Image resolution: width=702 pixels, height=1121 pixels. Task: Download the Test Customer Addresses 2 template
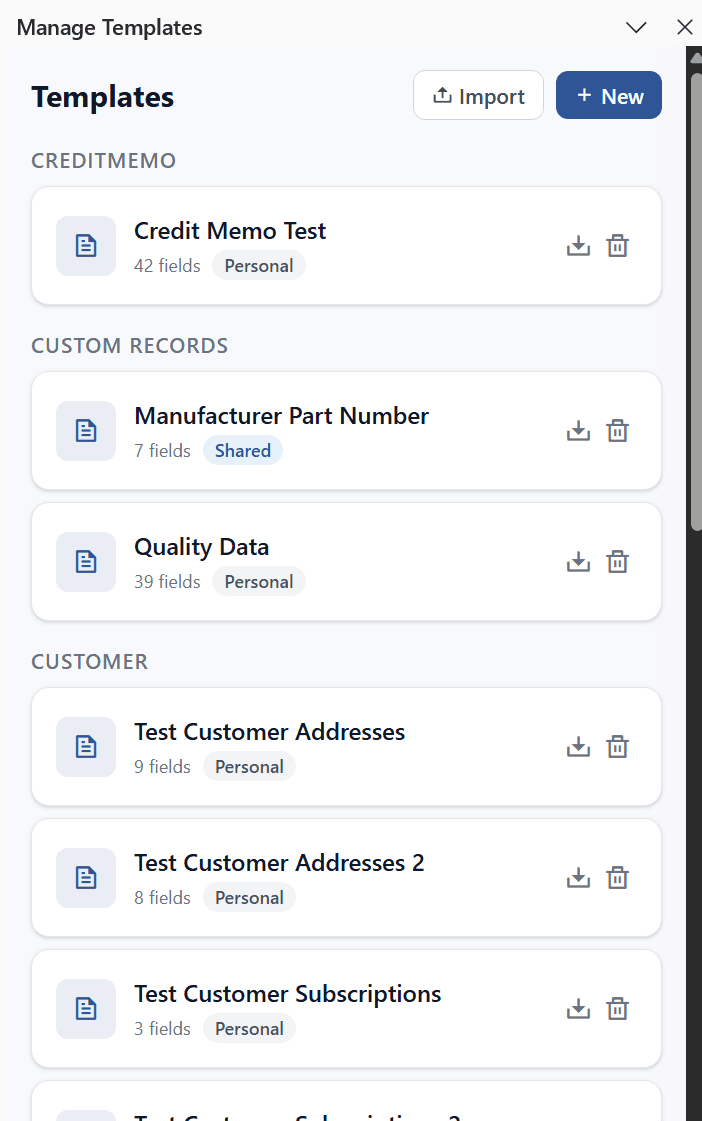point(578,878)
